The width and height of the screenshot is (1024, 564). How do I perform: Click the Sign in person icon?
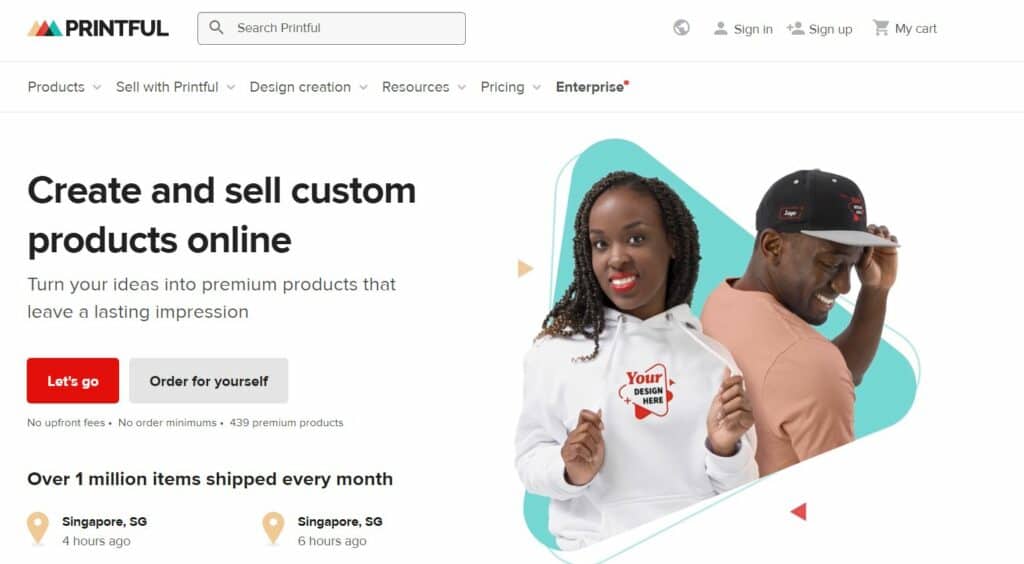[x=720, y=28]
